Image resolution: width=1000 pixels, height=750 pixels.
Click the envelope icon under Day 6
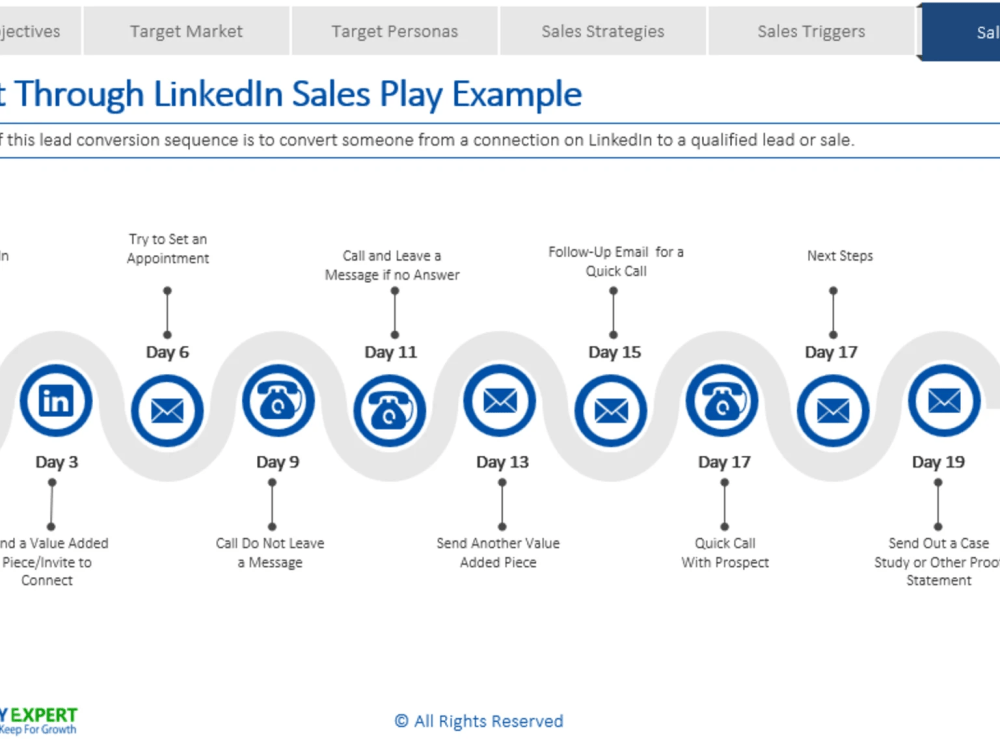(x=167, y=411)
